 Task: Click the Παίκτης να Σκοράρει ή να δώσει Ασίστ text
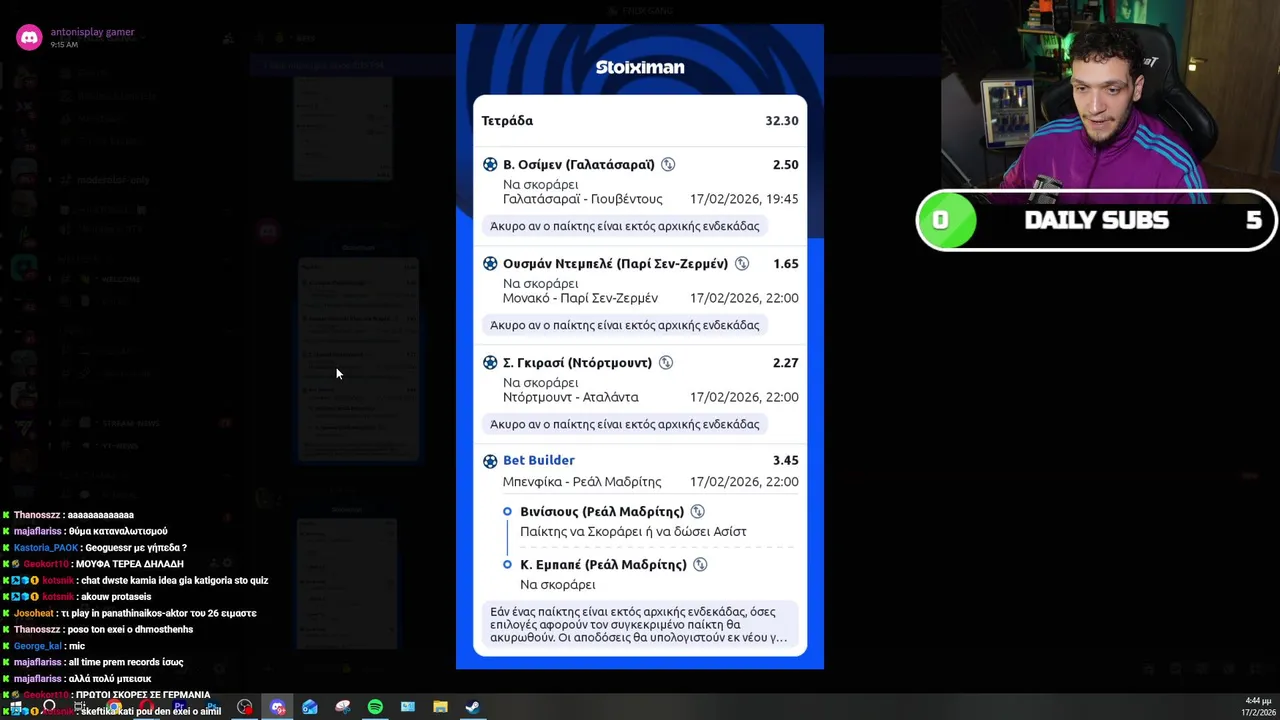[633, 532]
